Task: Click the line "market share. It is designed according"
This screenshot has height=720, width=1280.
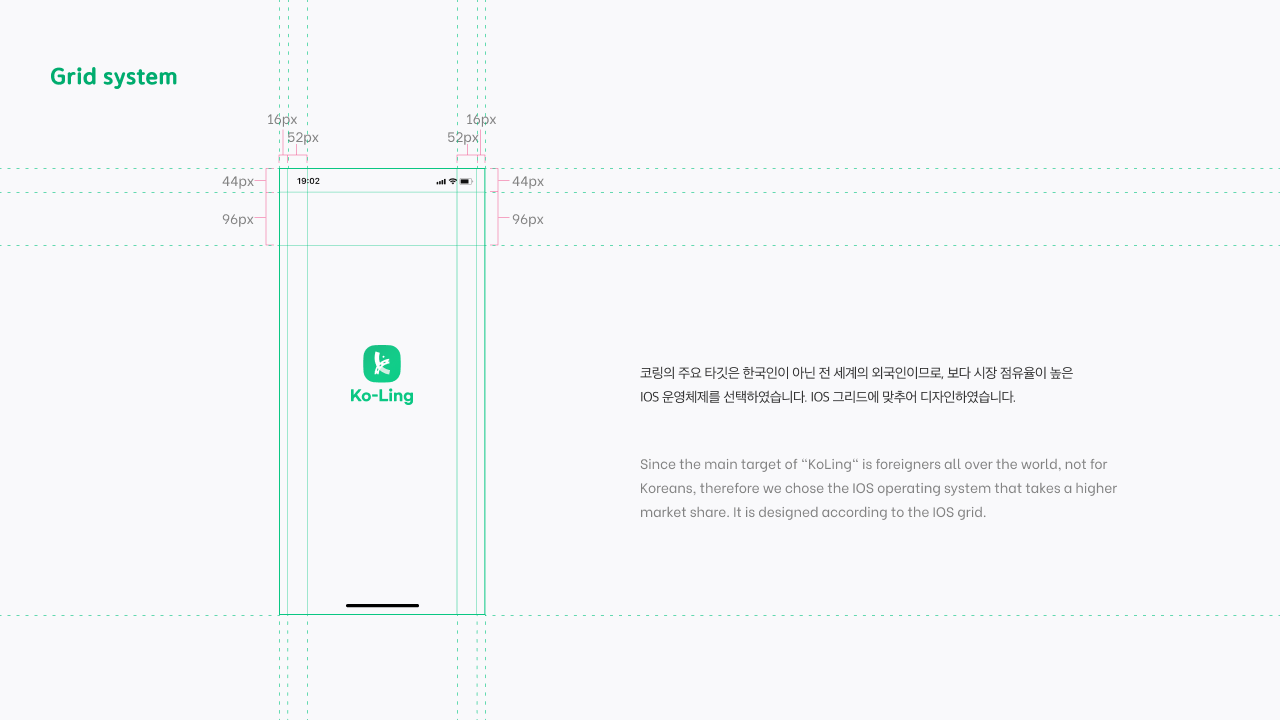Action: (813, 512)
